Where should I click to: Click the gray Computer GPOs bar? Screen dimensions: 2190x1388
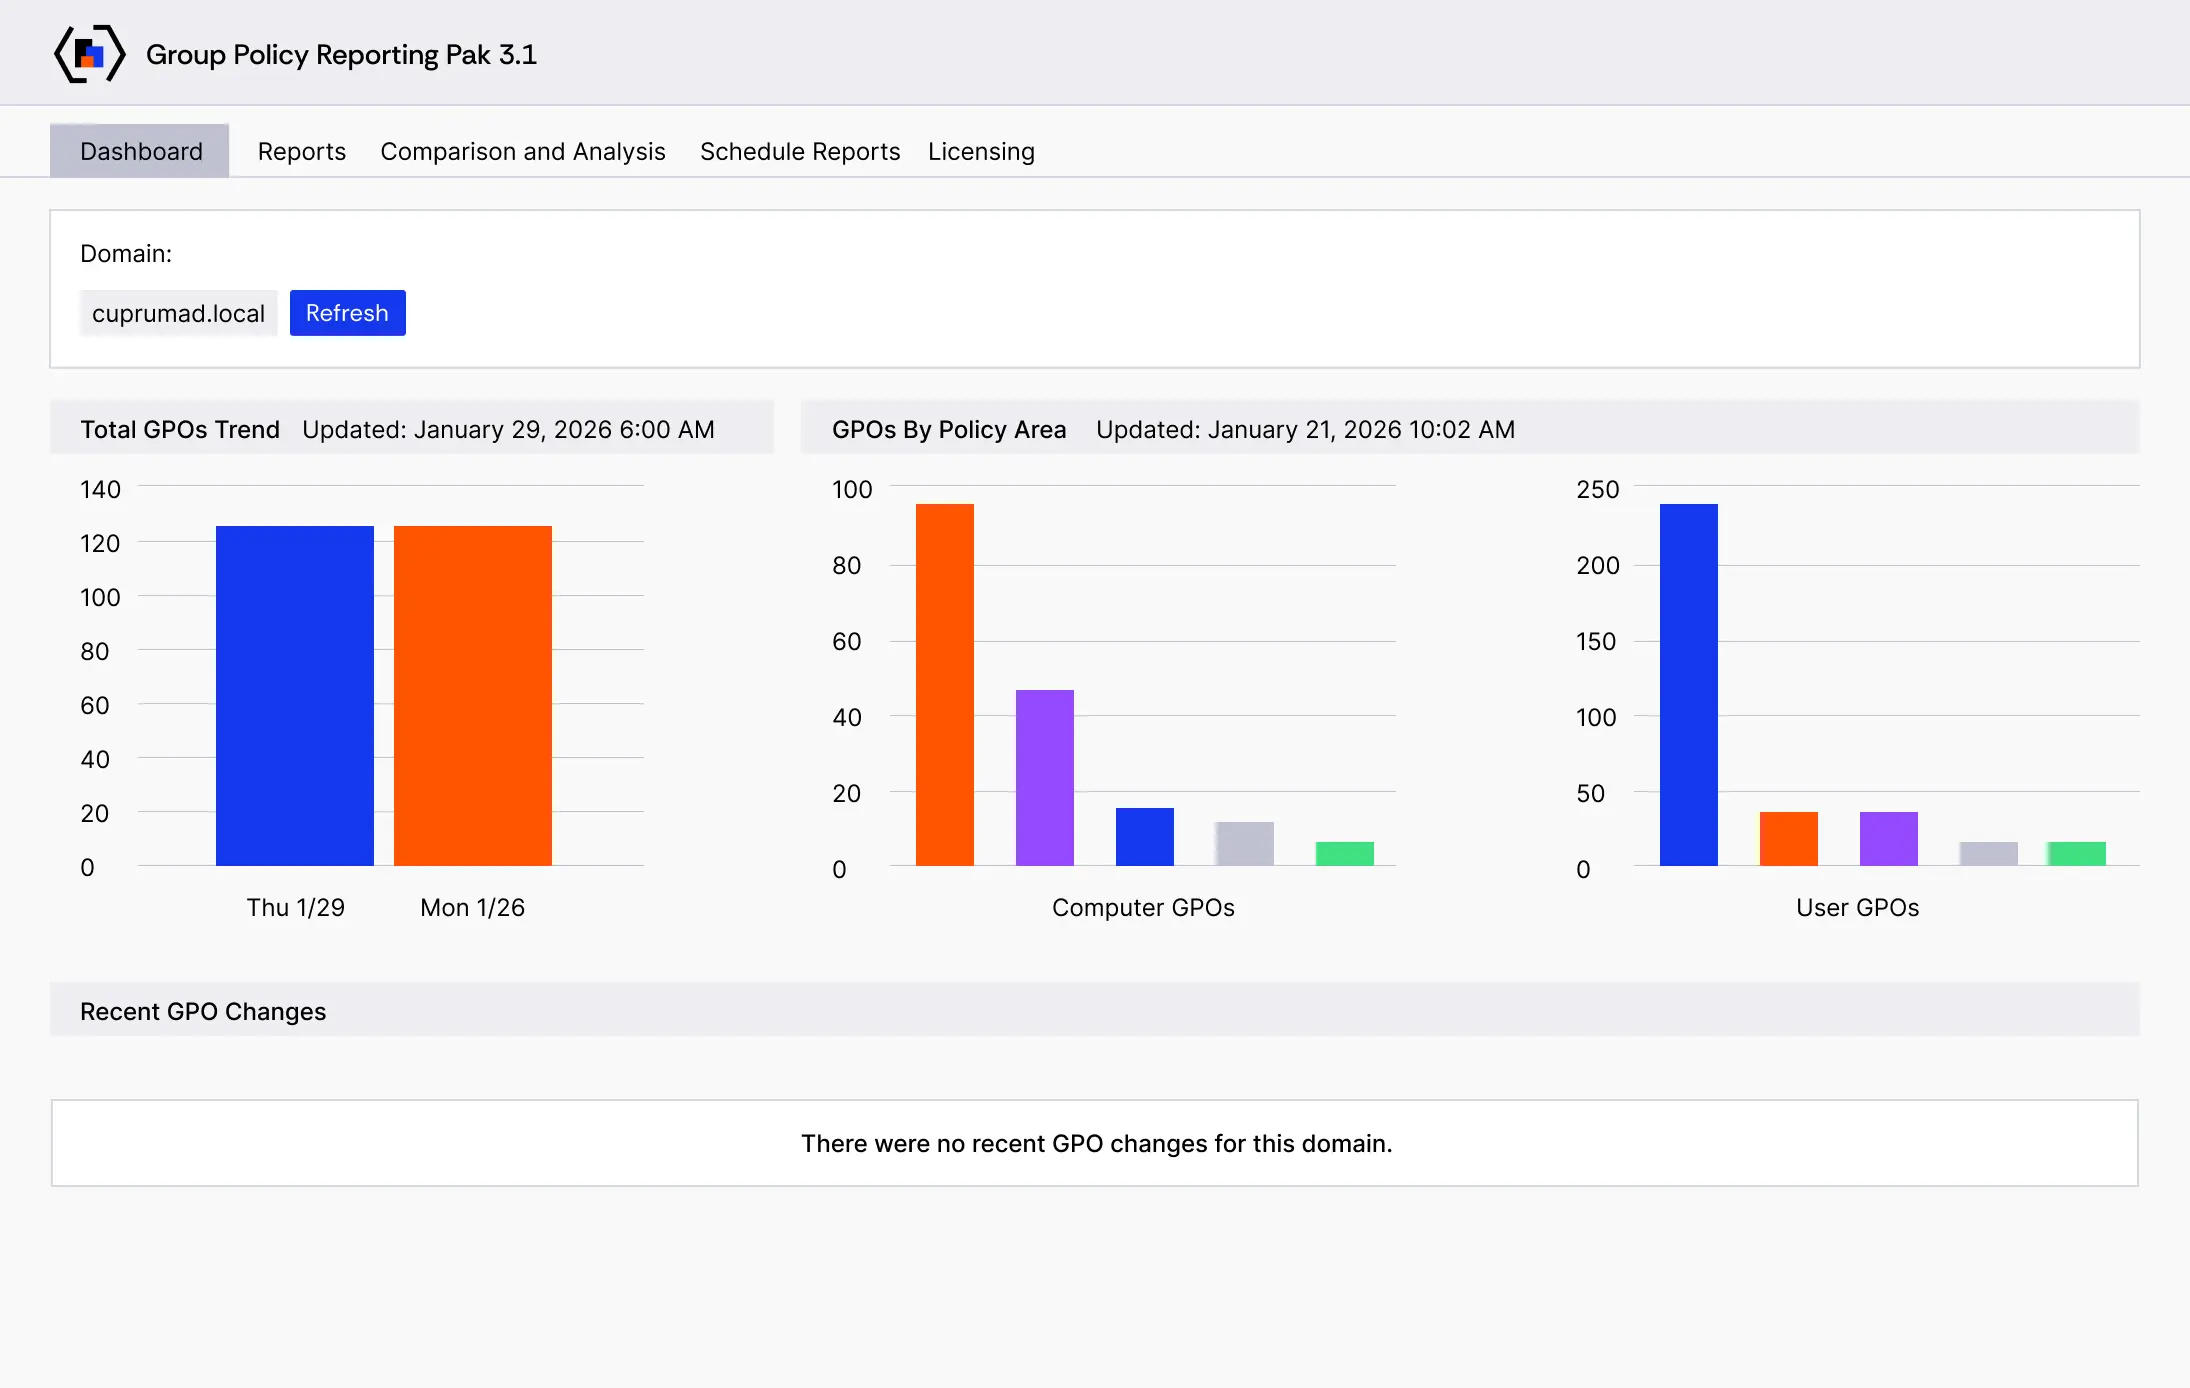tap(1245, 844)
